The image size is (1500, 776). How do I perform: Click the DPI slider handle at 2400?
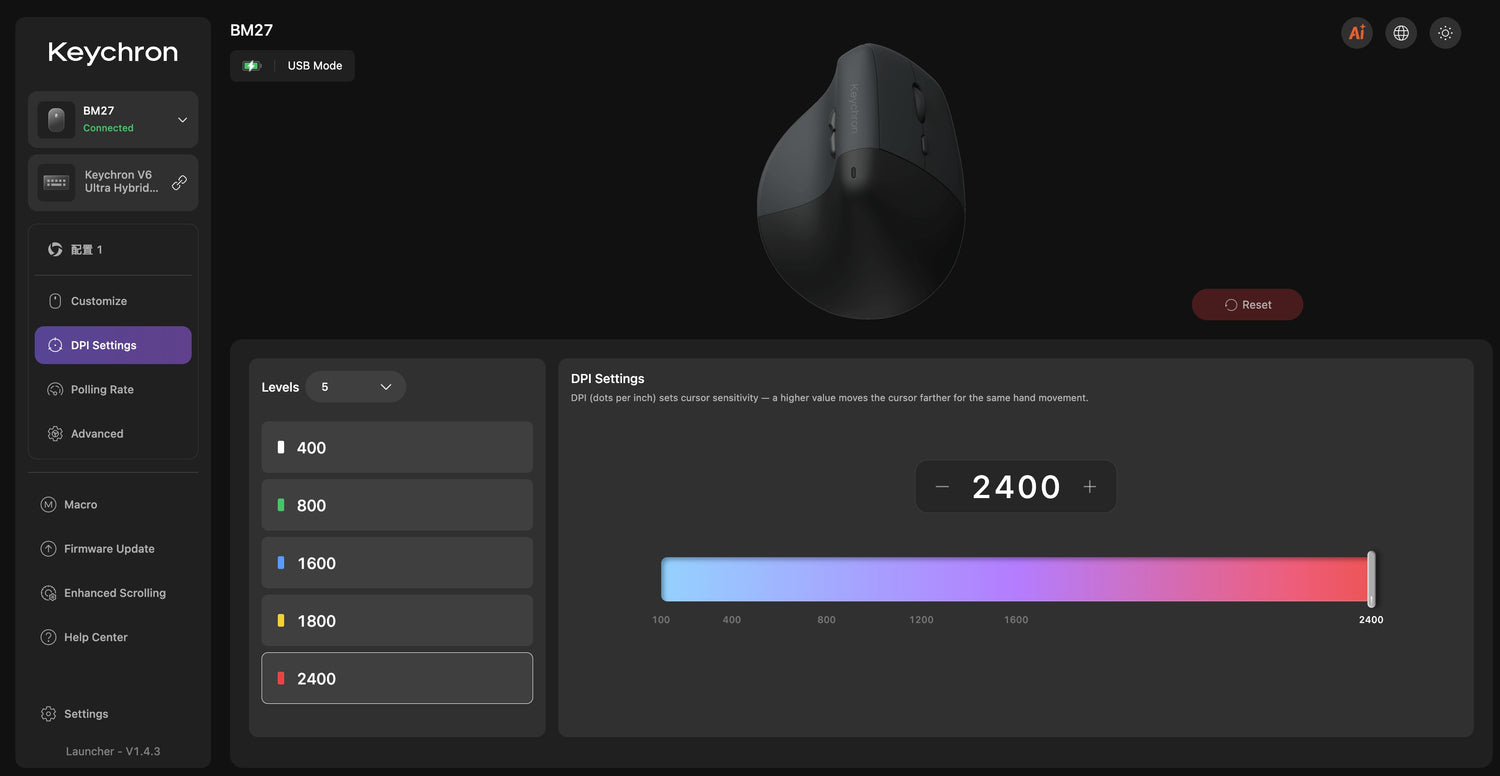pyautogui.click(x=1371, y=579)
